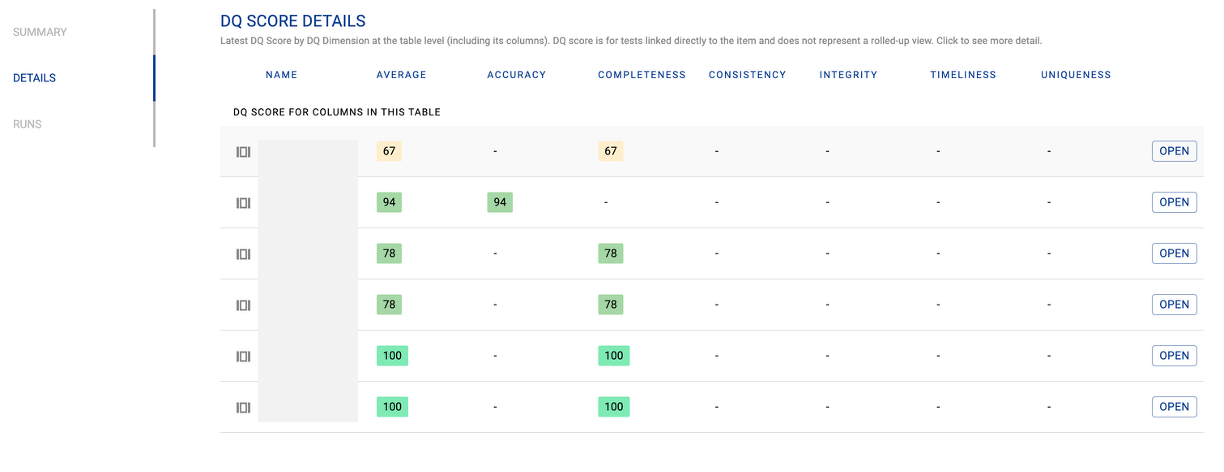Click the redacted name cell in the 67 row
1224x472 pixels.
(308, 152)
